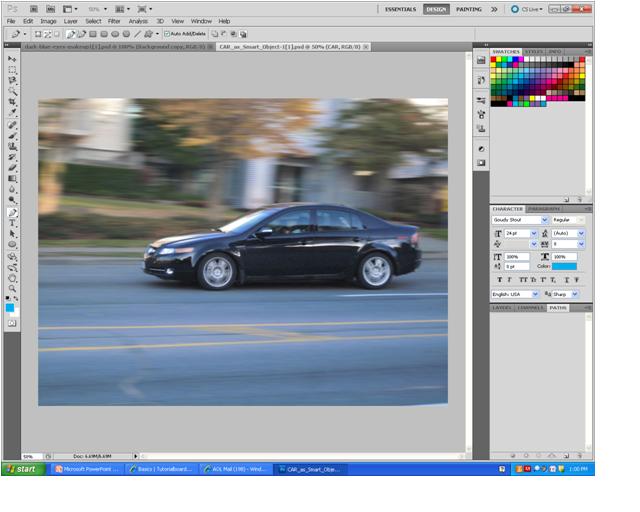Choose Custom Shape in the options bar

coord(149,34)
